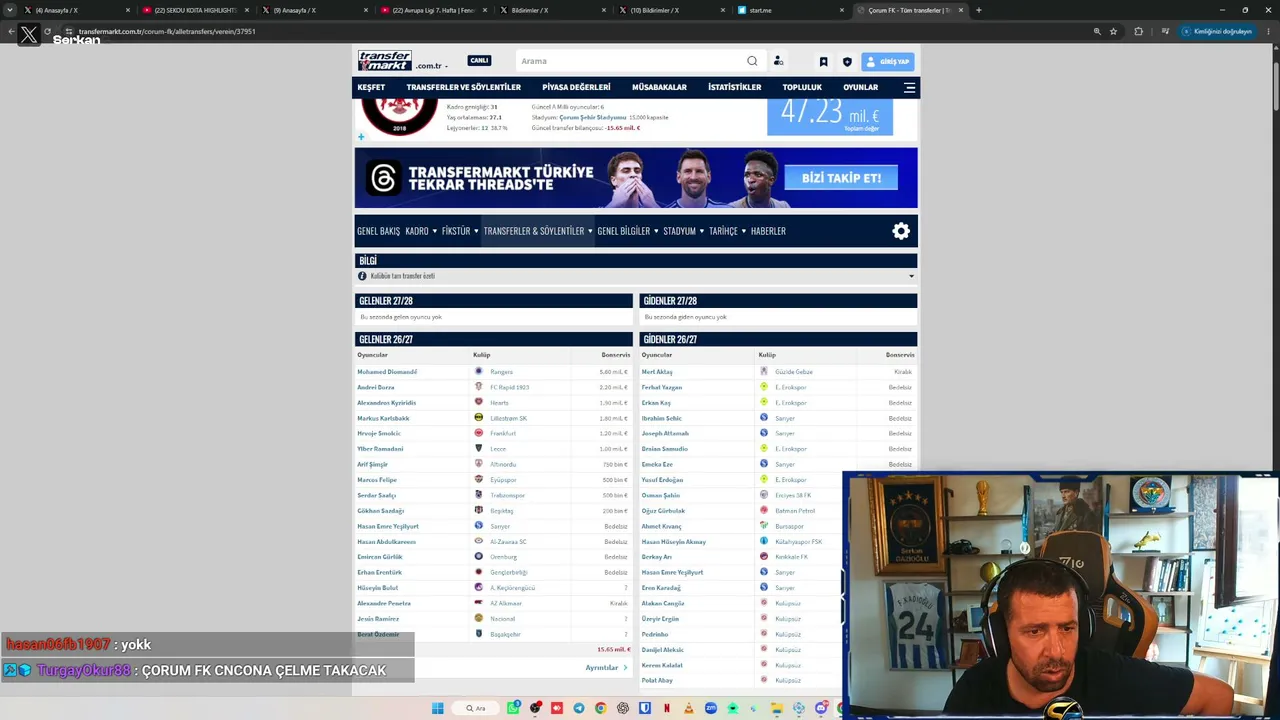Click the magnifier icon in the Arama box
Screen dimensions: 1280x720
[x=752, y=61]
